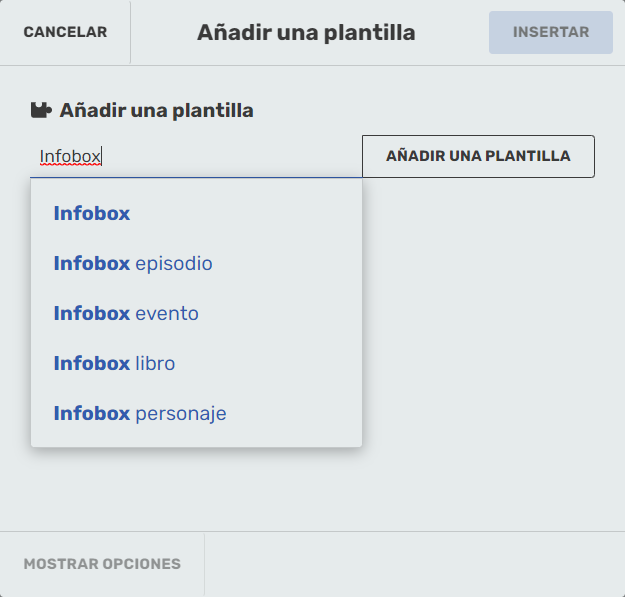The height and width of the screenshot is (597, 625).
Task: Pick the Infobox evento suggestion
Action: 126,314
